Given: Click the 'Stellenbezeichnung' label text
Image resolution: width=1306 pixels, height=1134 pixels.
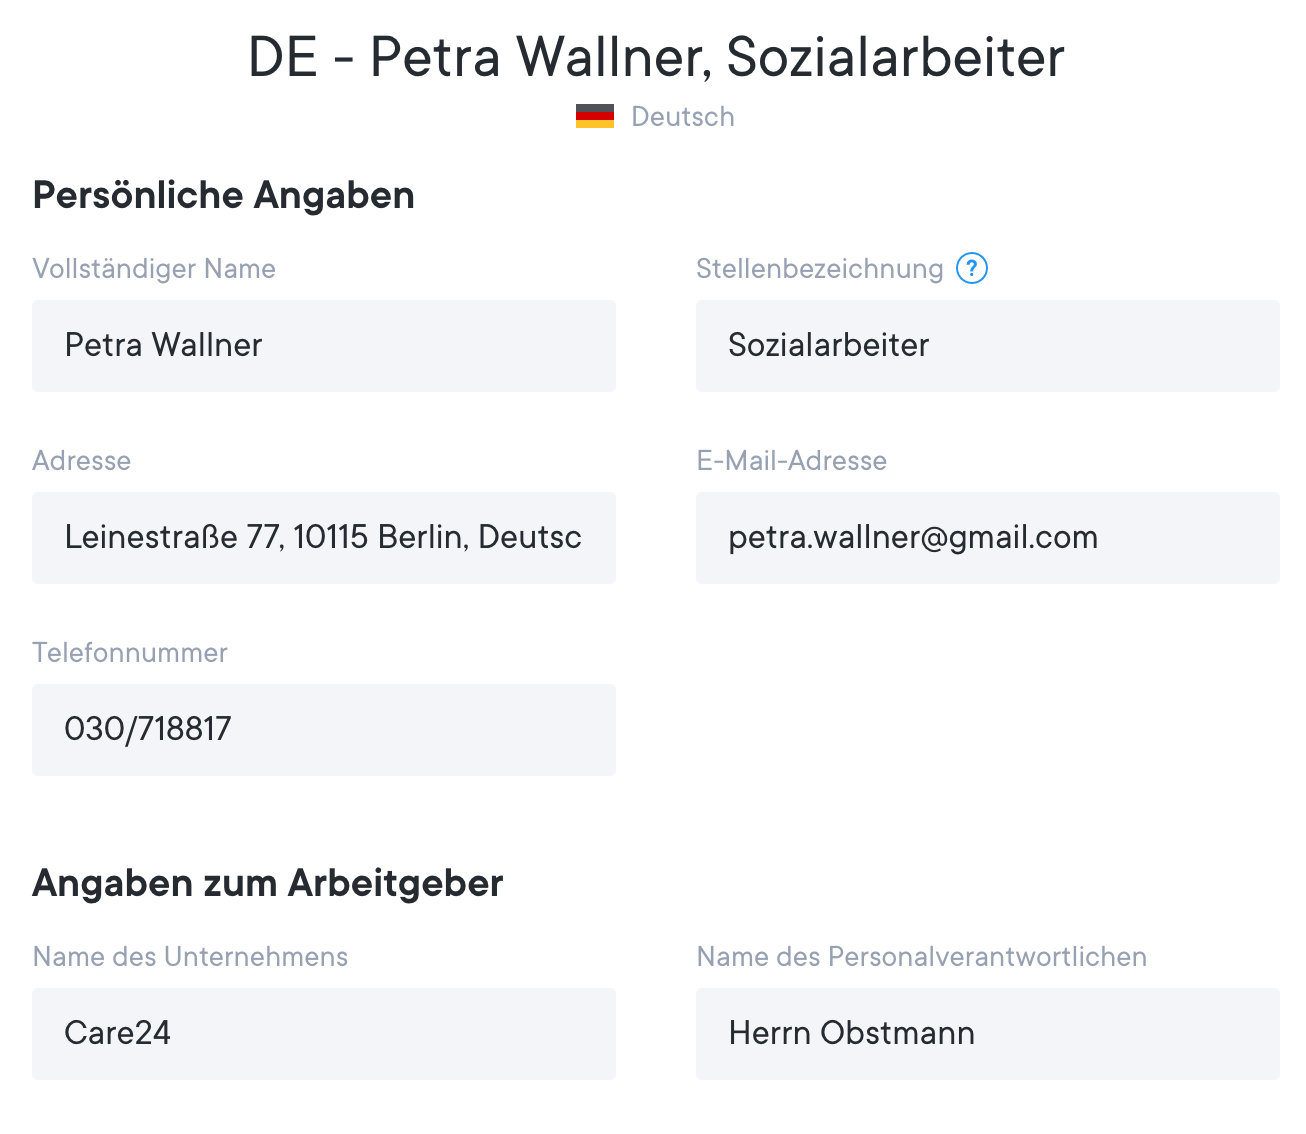Looking at the screenshot, I should click(819, 269).
